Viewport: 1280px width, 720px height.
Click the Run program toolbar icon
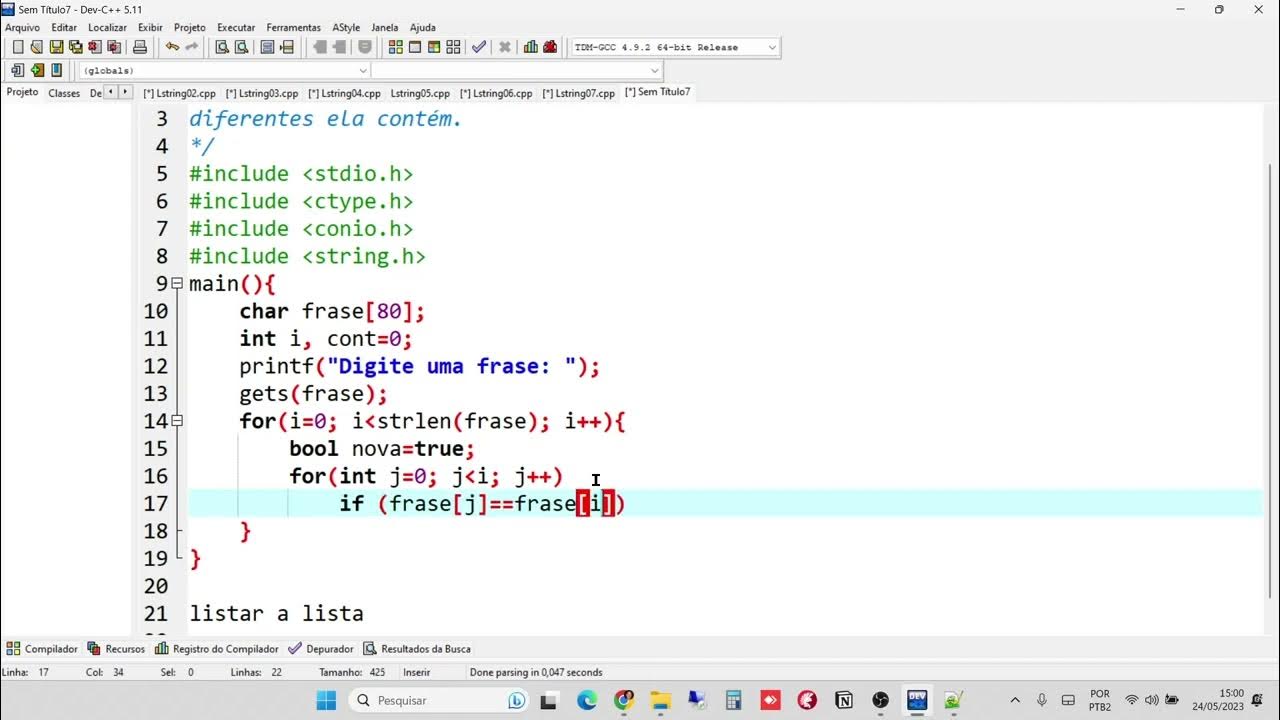[x=415, y=47]
